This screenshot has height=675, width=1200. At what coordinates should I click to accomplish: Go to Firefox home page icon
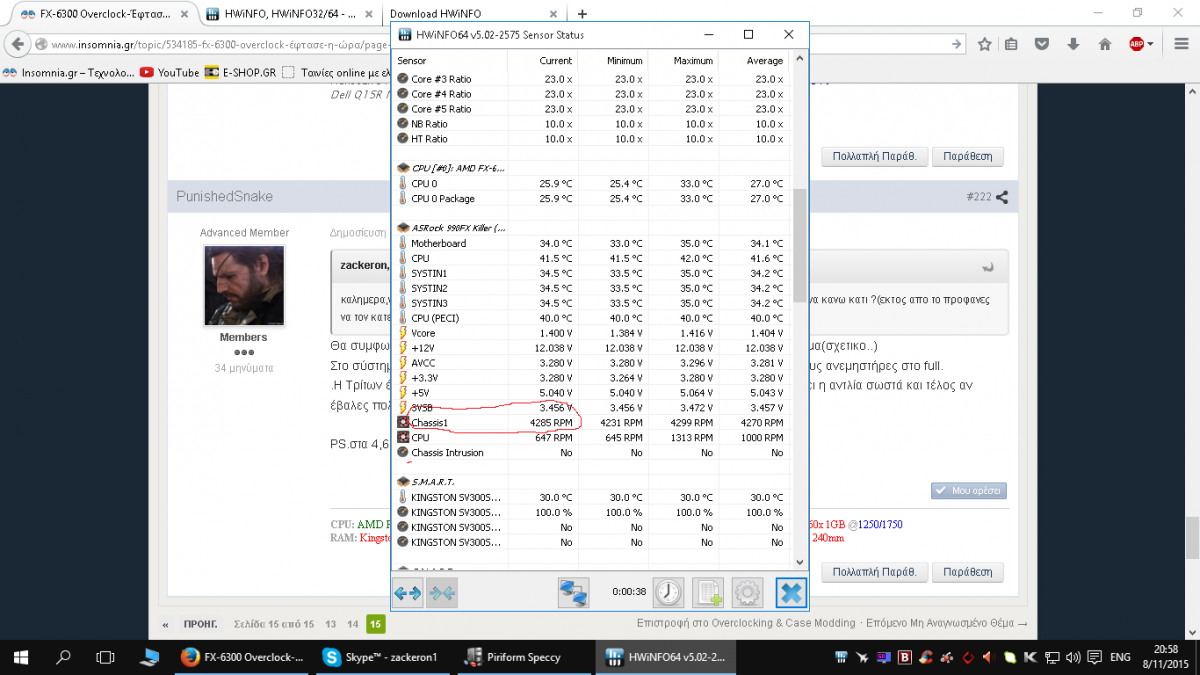[x=1105, y=45]
